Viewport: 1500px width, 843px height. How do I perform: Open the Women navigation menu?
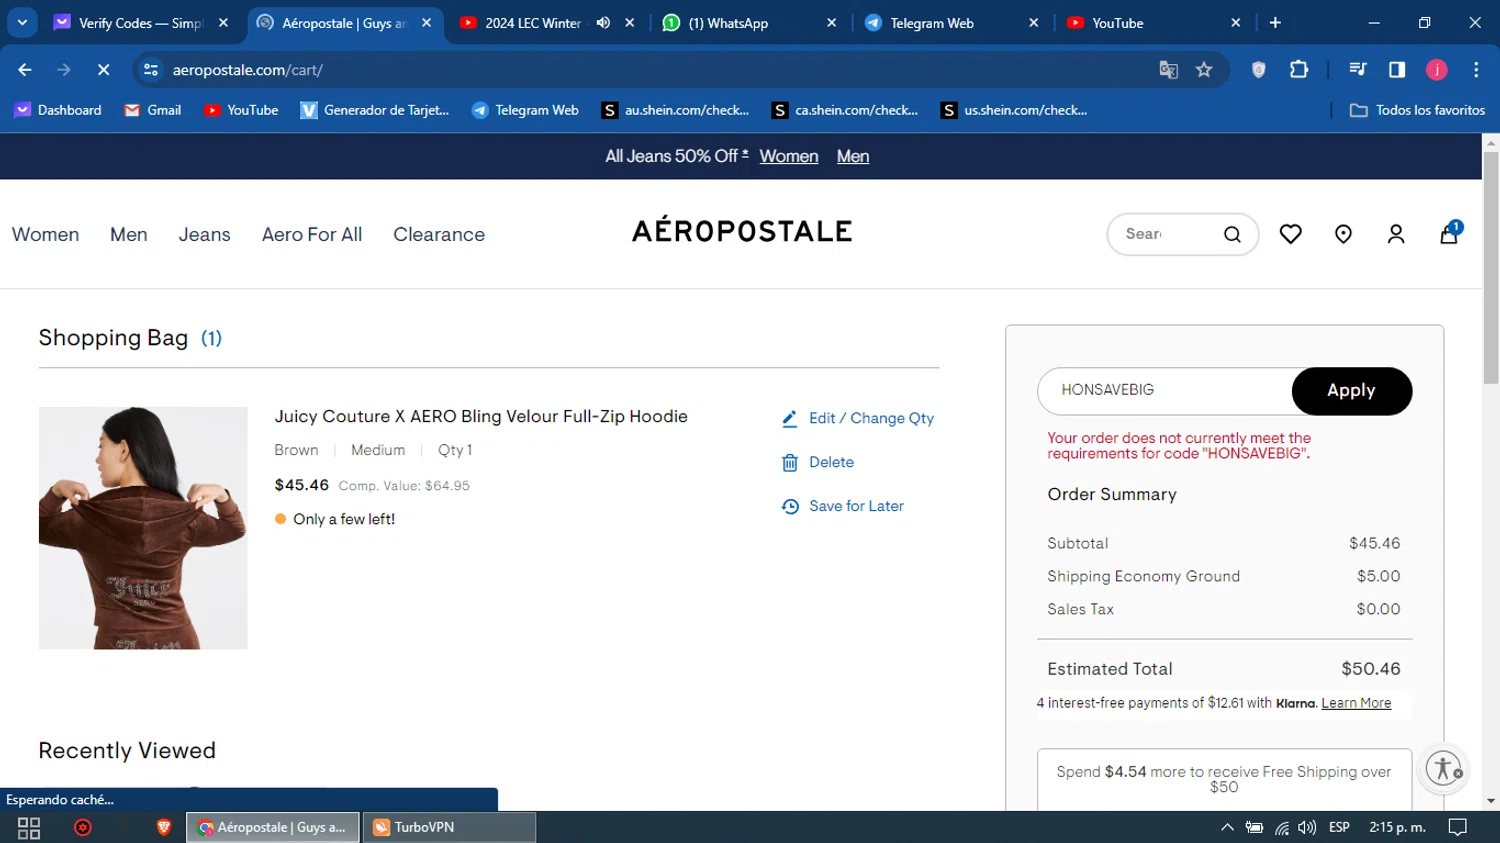tap(46, 234)
